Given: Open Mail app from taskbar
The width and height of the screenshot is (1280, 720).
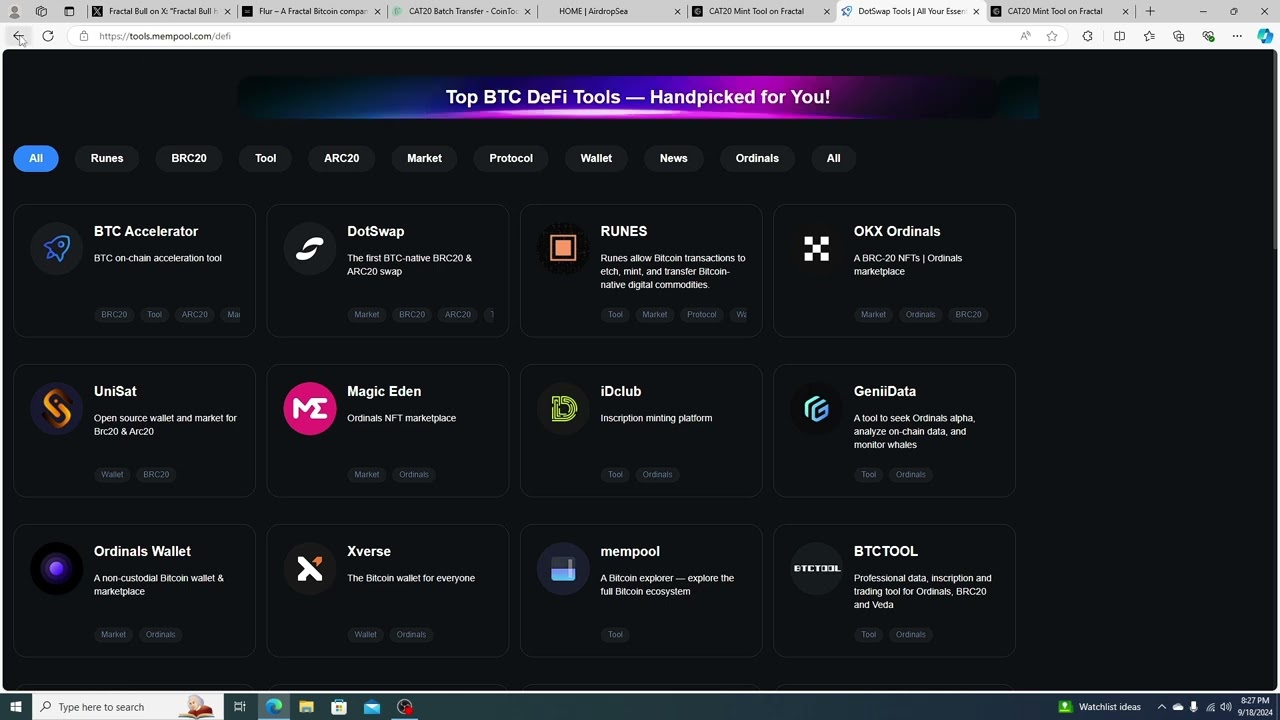Looking at the screenshot, I should click(372, 707).
